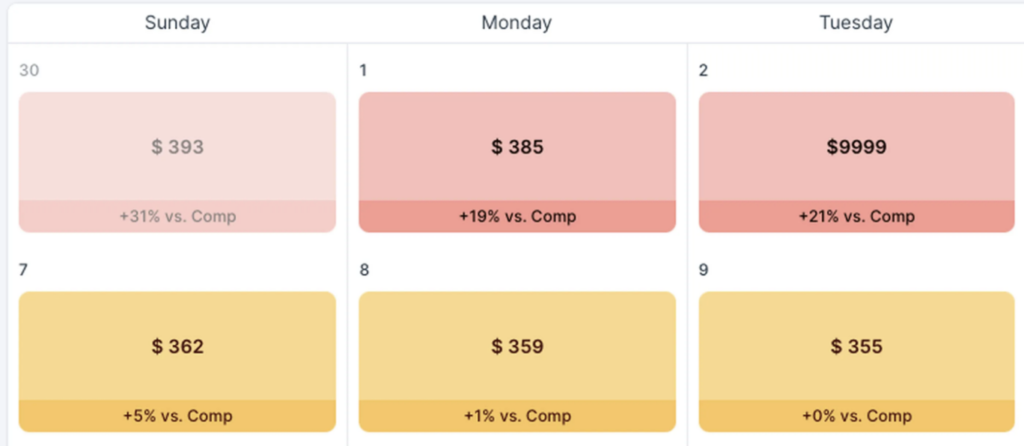
Task: Click the +19% vs. Comp label
Action: pyautogui.click(x=517, y=216)
